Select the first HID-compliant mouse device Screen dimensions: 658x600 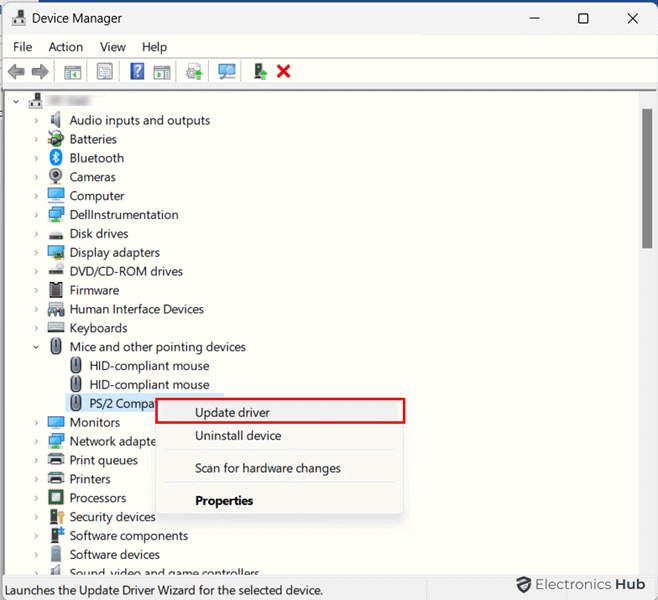(x=149, y=366)
